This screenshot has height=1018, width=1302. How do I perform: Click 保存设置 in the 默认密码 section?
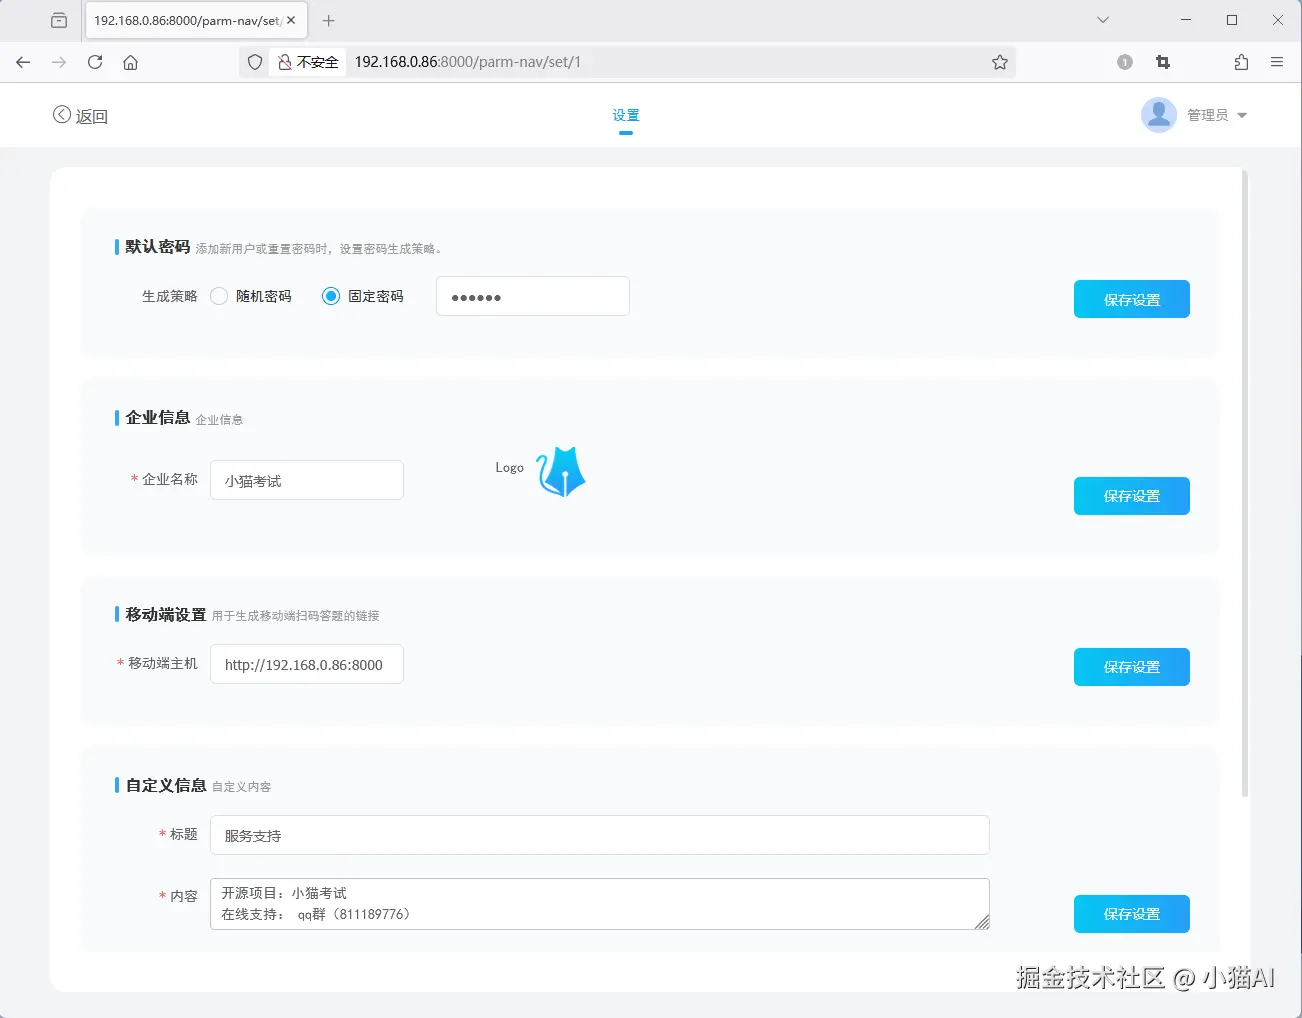[1131, 298]
